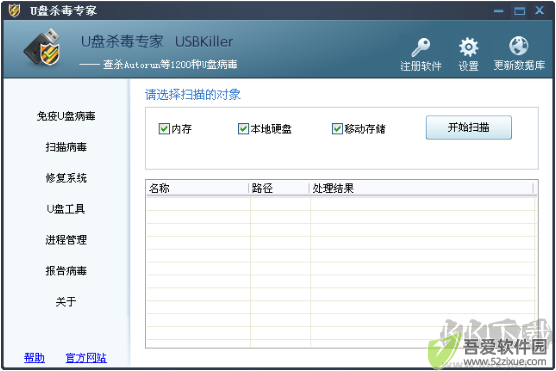Open 免疫U盘病毒 in sidebar
The width and height of the screenshot is (556, 371).
pos(66,116)
